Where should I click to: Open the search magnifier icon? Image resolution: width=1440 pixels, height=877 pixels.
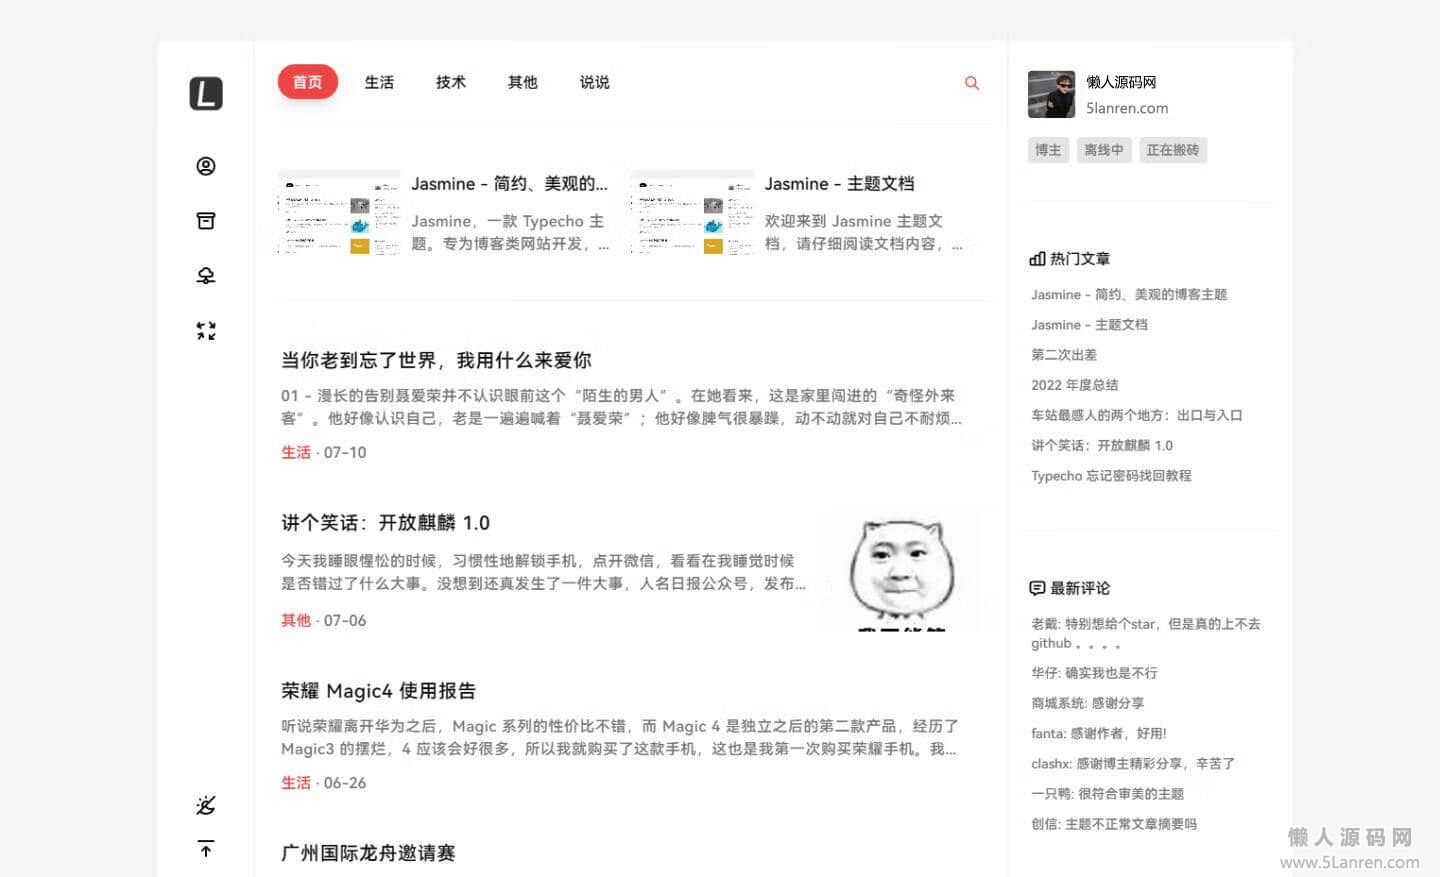972,83
